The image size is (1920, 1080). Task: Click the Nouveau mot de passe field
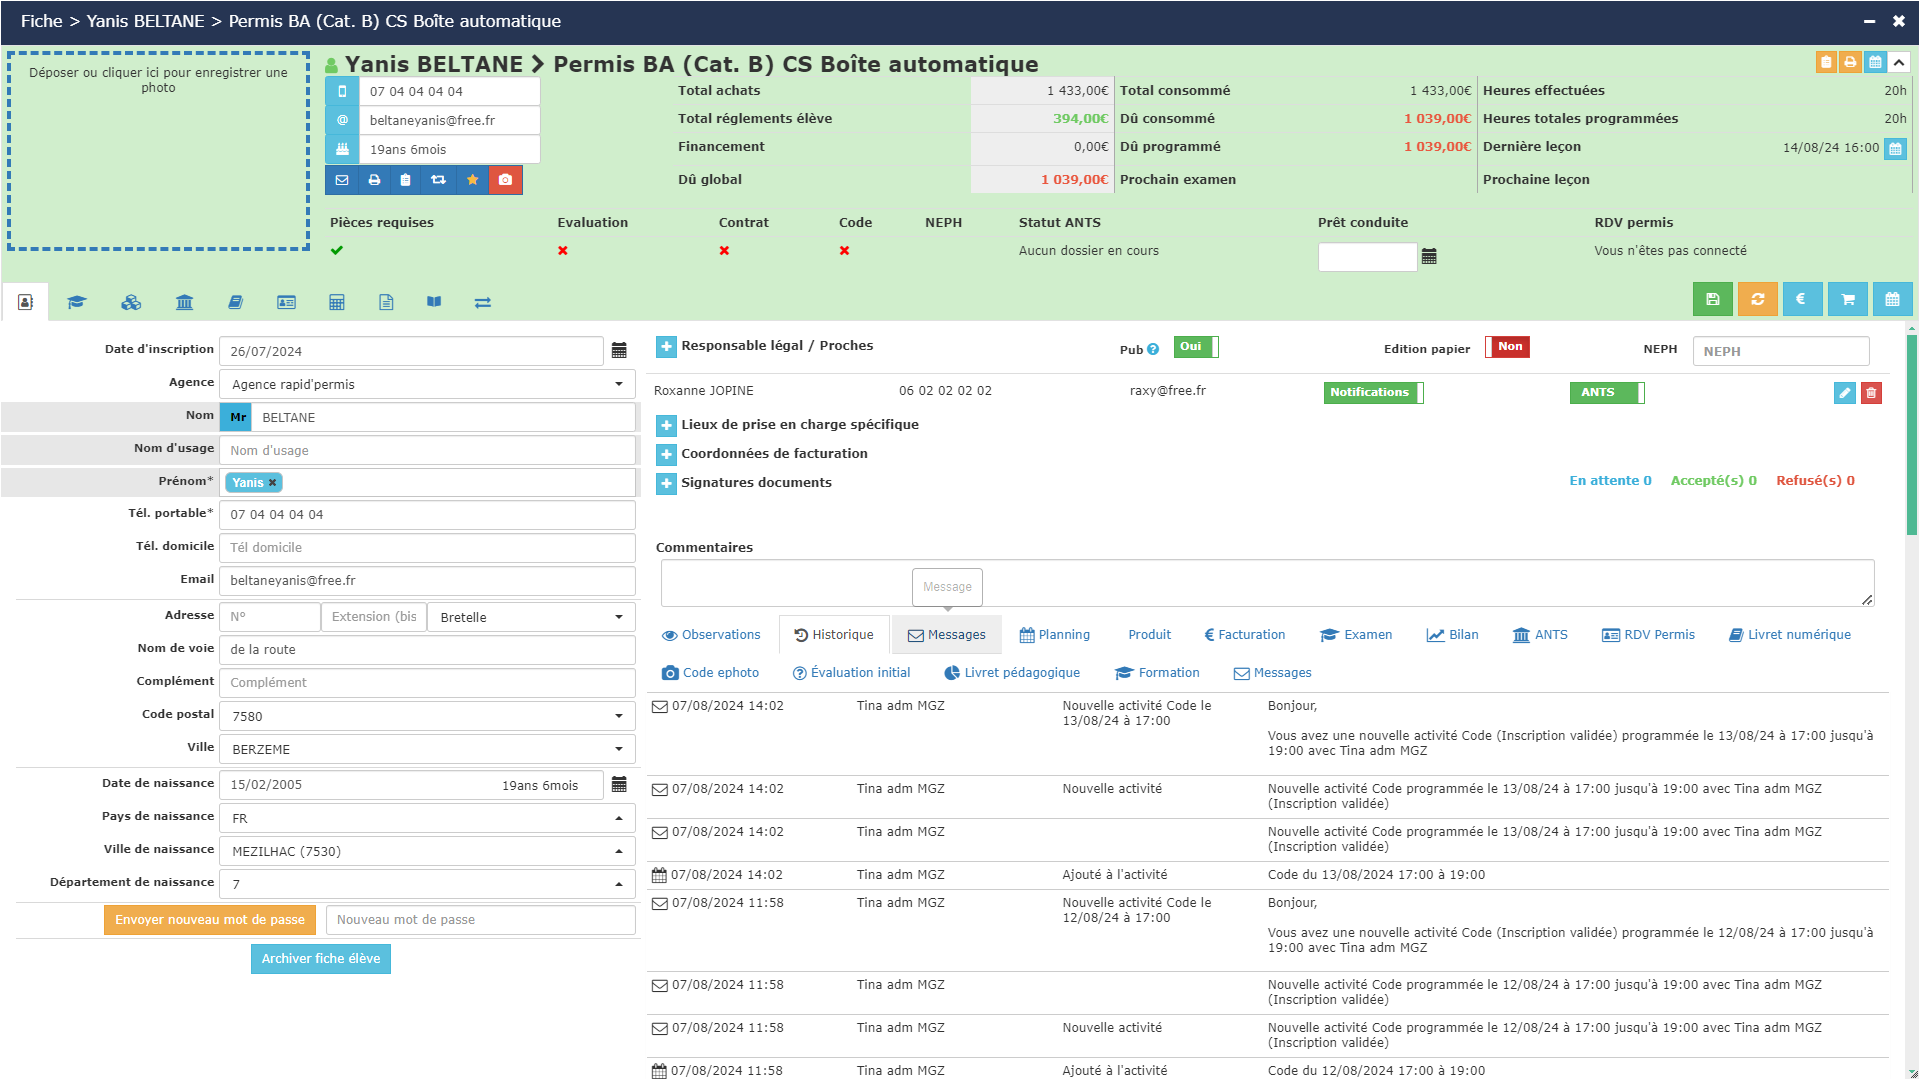point(481,920)
